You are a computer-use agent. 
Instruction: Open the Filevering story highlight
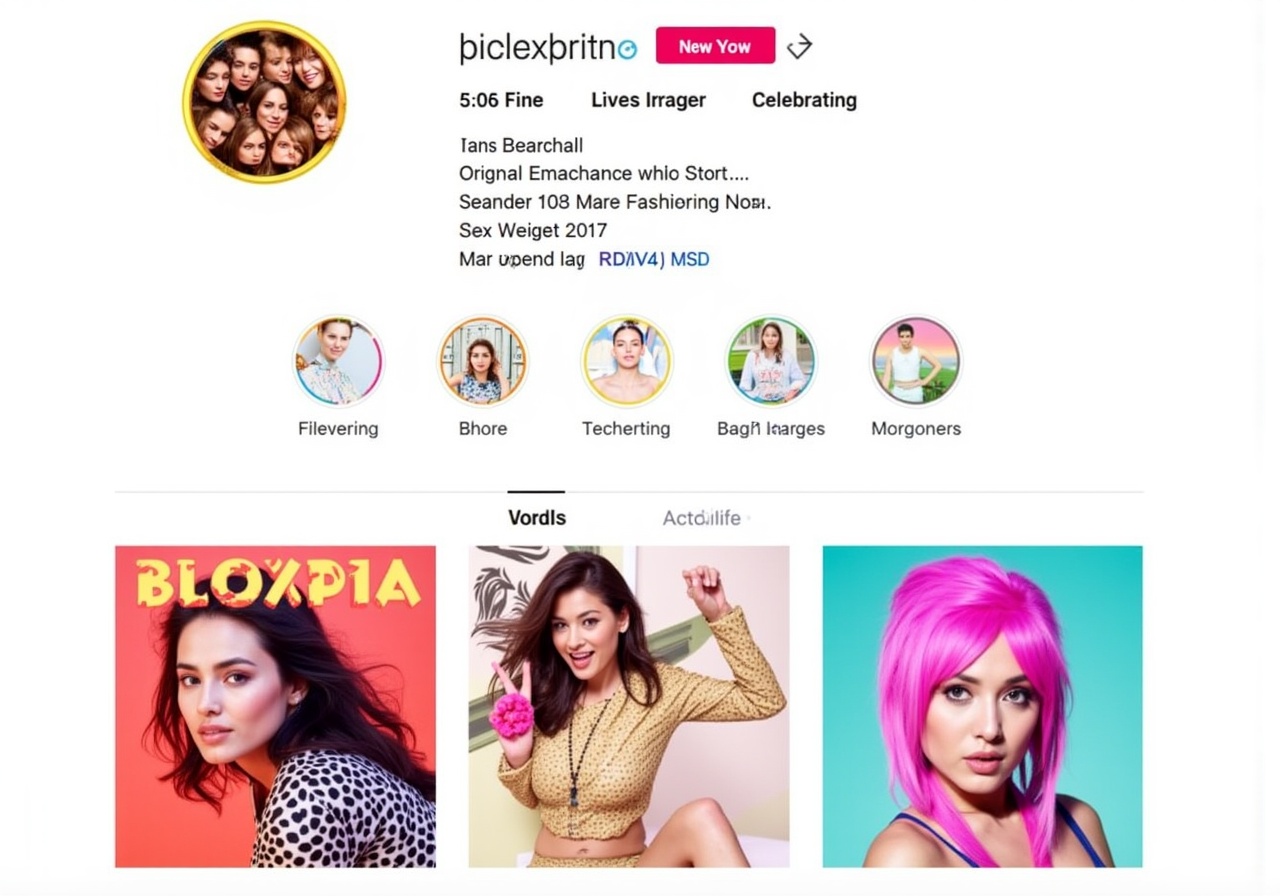click(x=338, y=361)
